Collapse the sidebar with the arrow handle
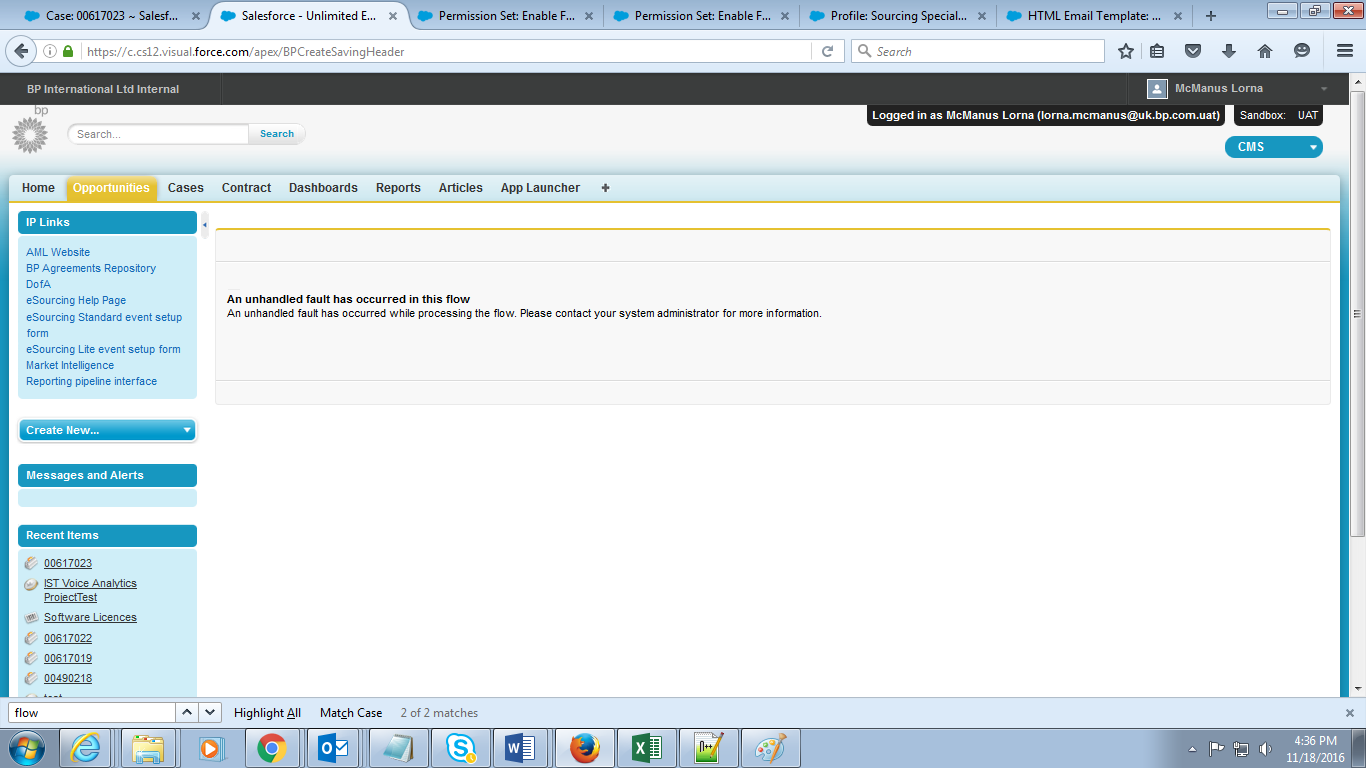This screenshot has height=768, width=1366. 205,225
